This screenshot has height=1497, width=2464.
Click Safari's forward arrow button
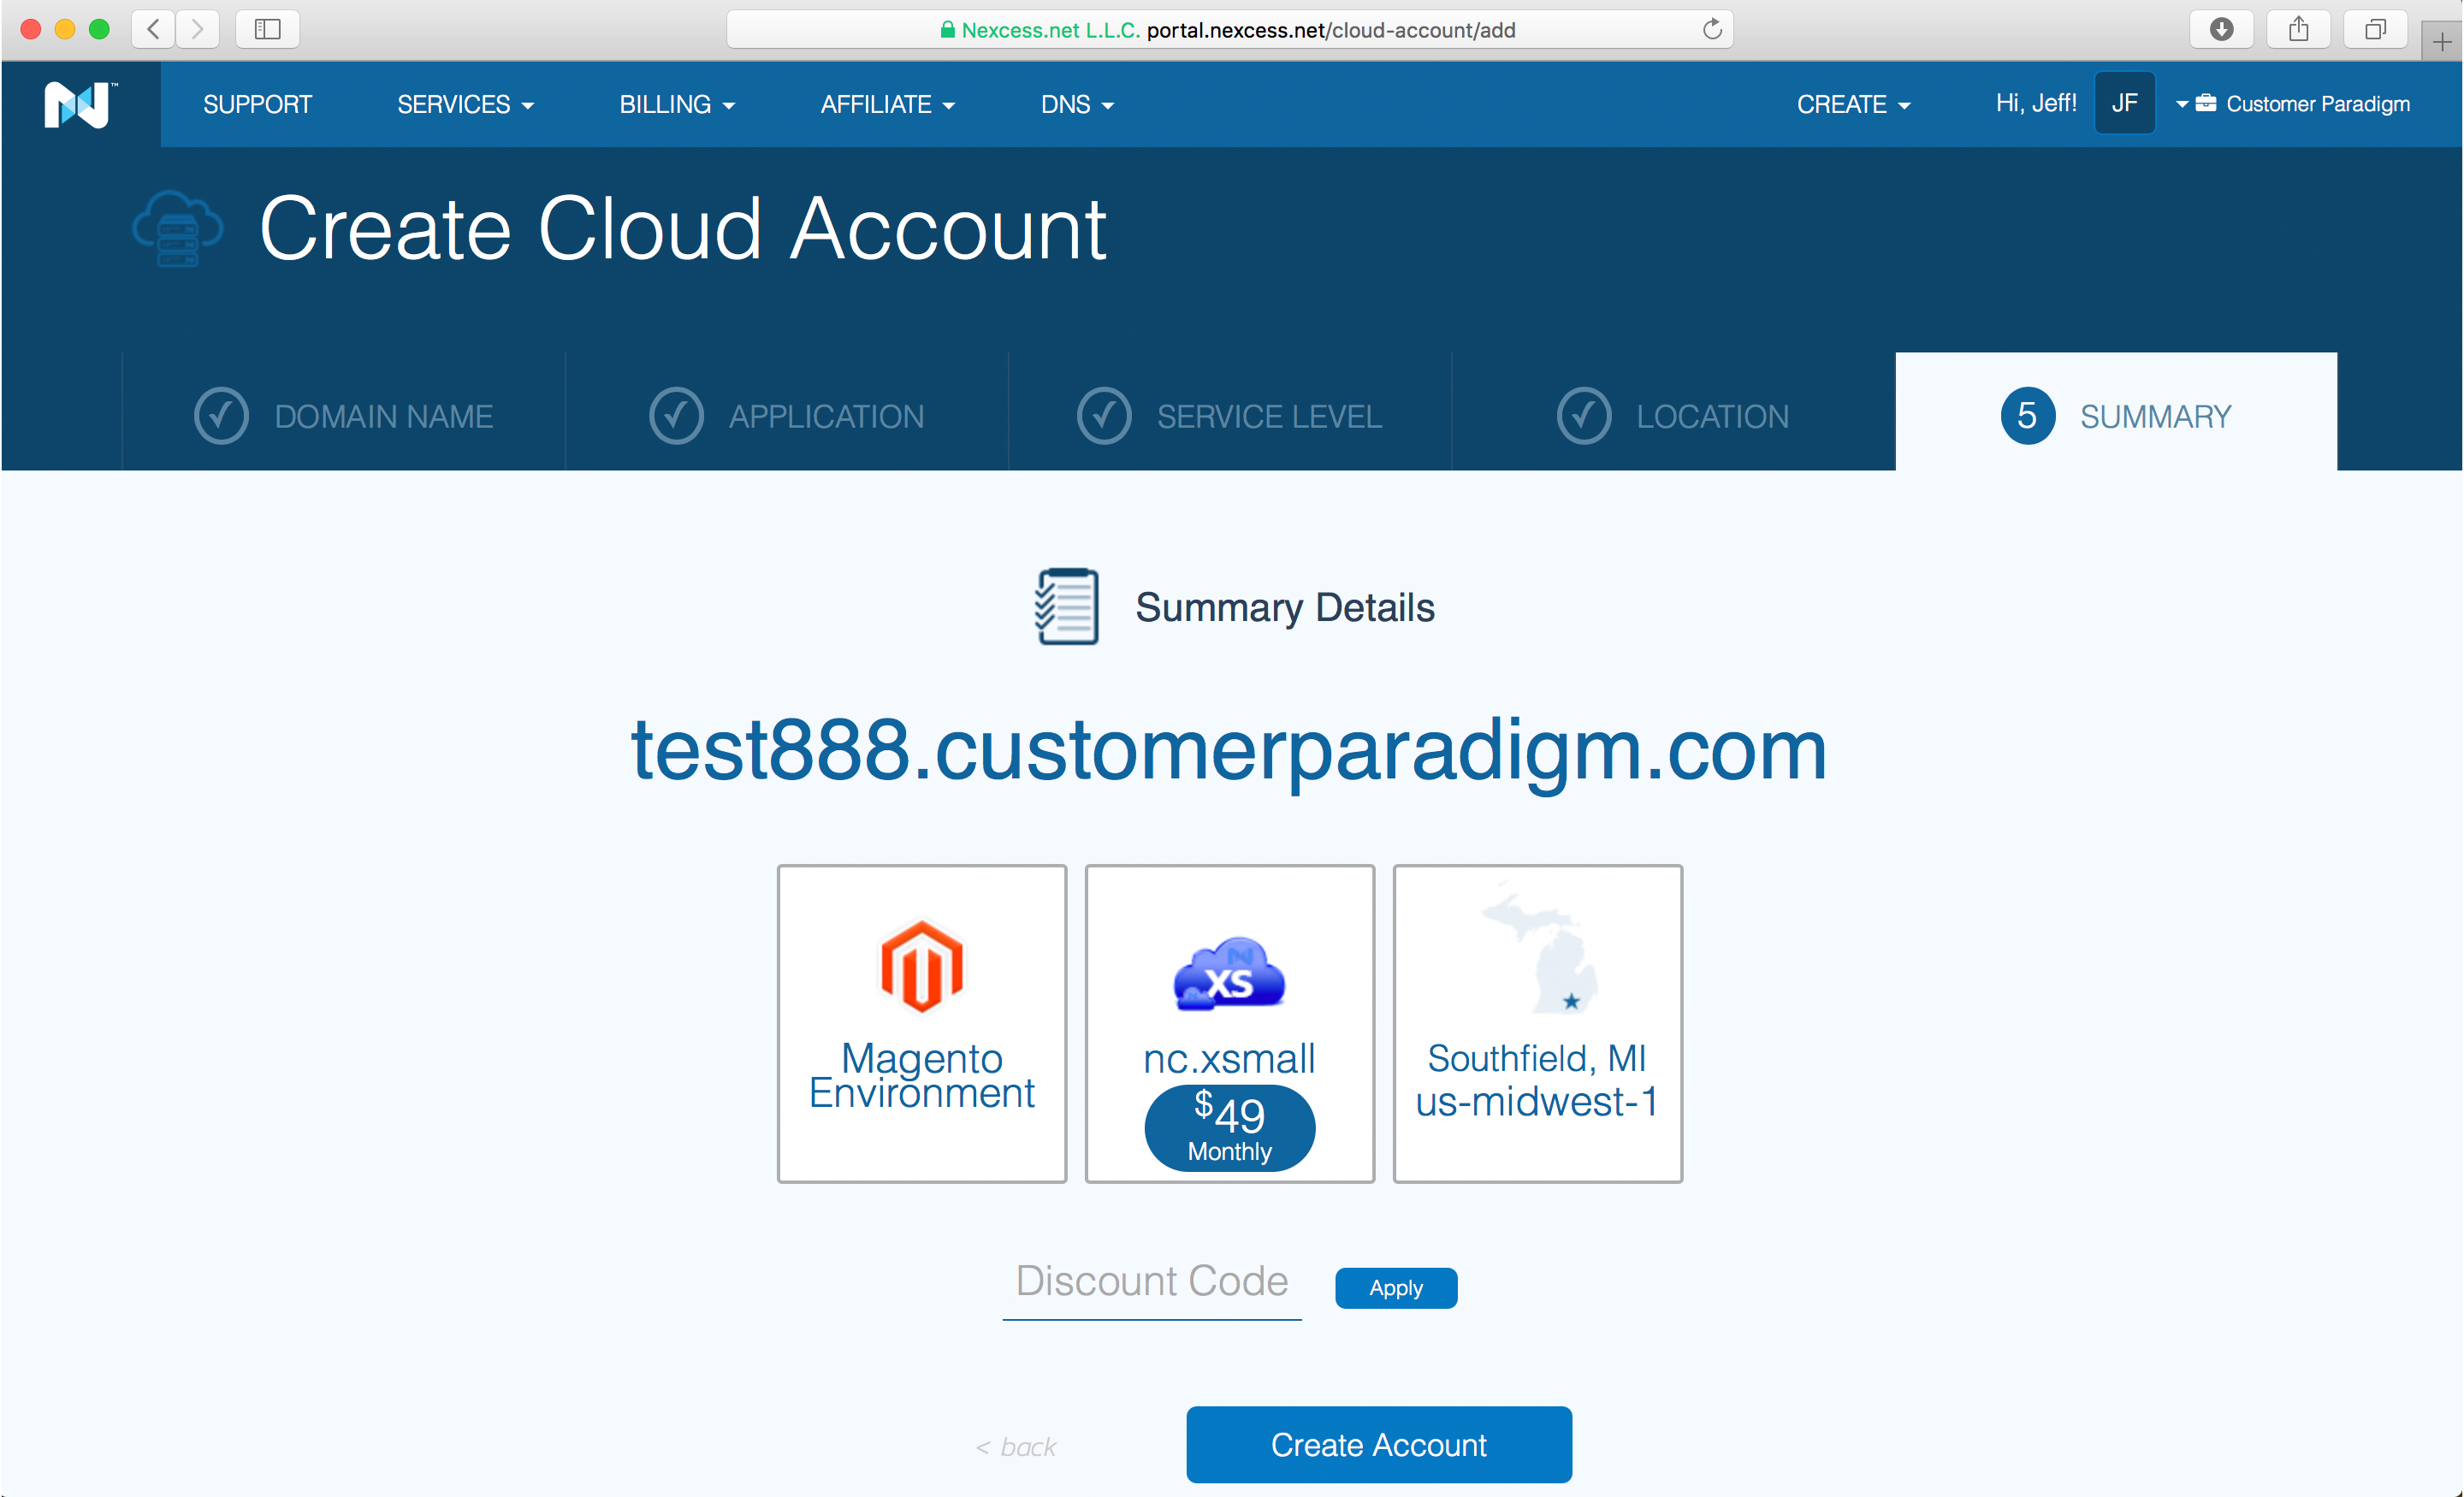(198, 29)
